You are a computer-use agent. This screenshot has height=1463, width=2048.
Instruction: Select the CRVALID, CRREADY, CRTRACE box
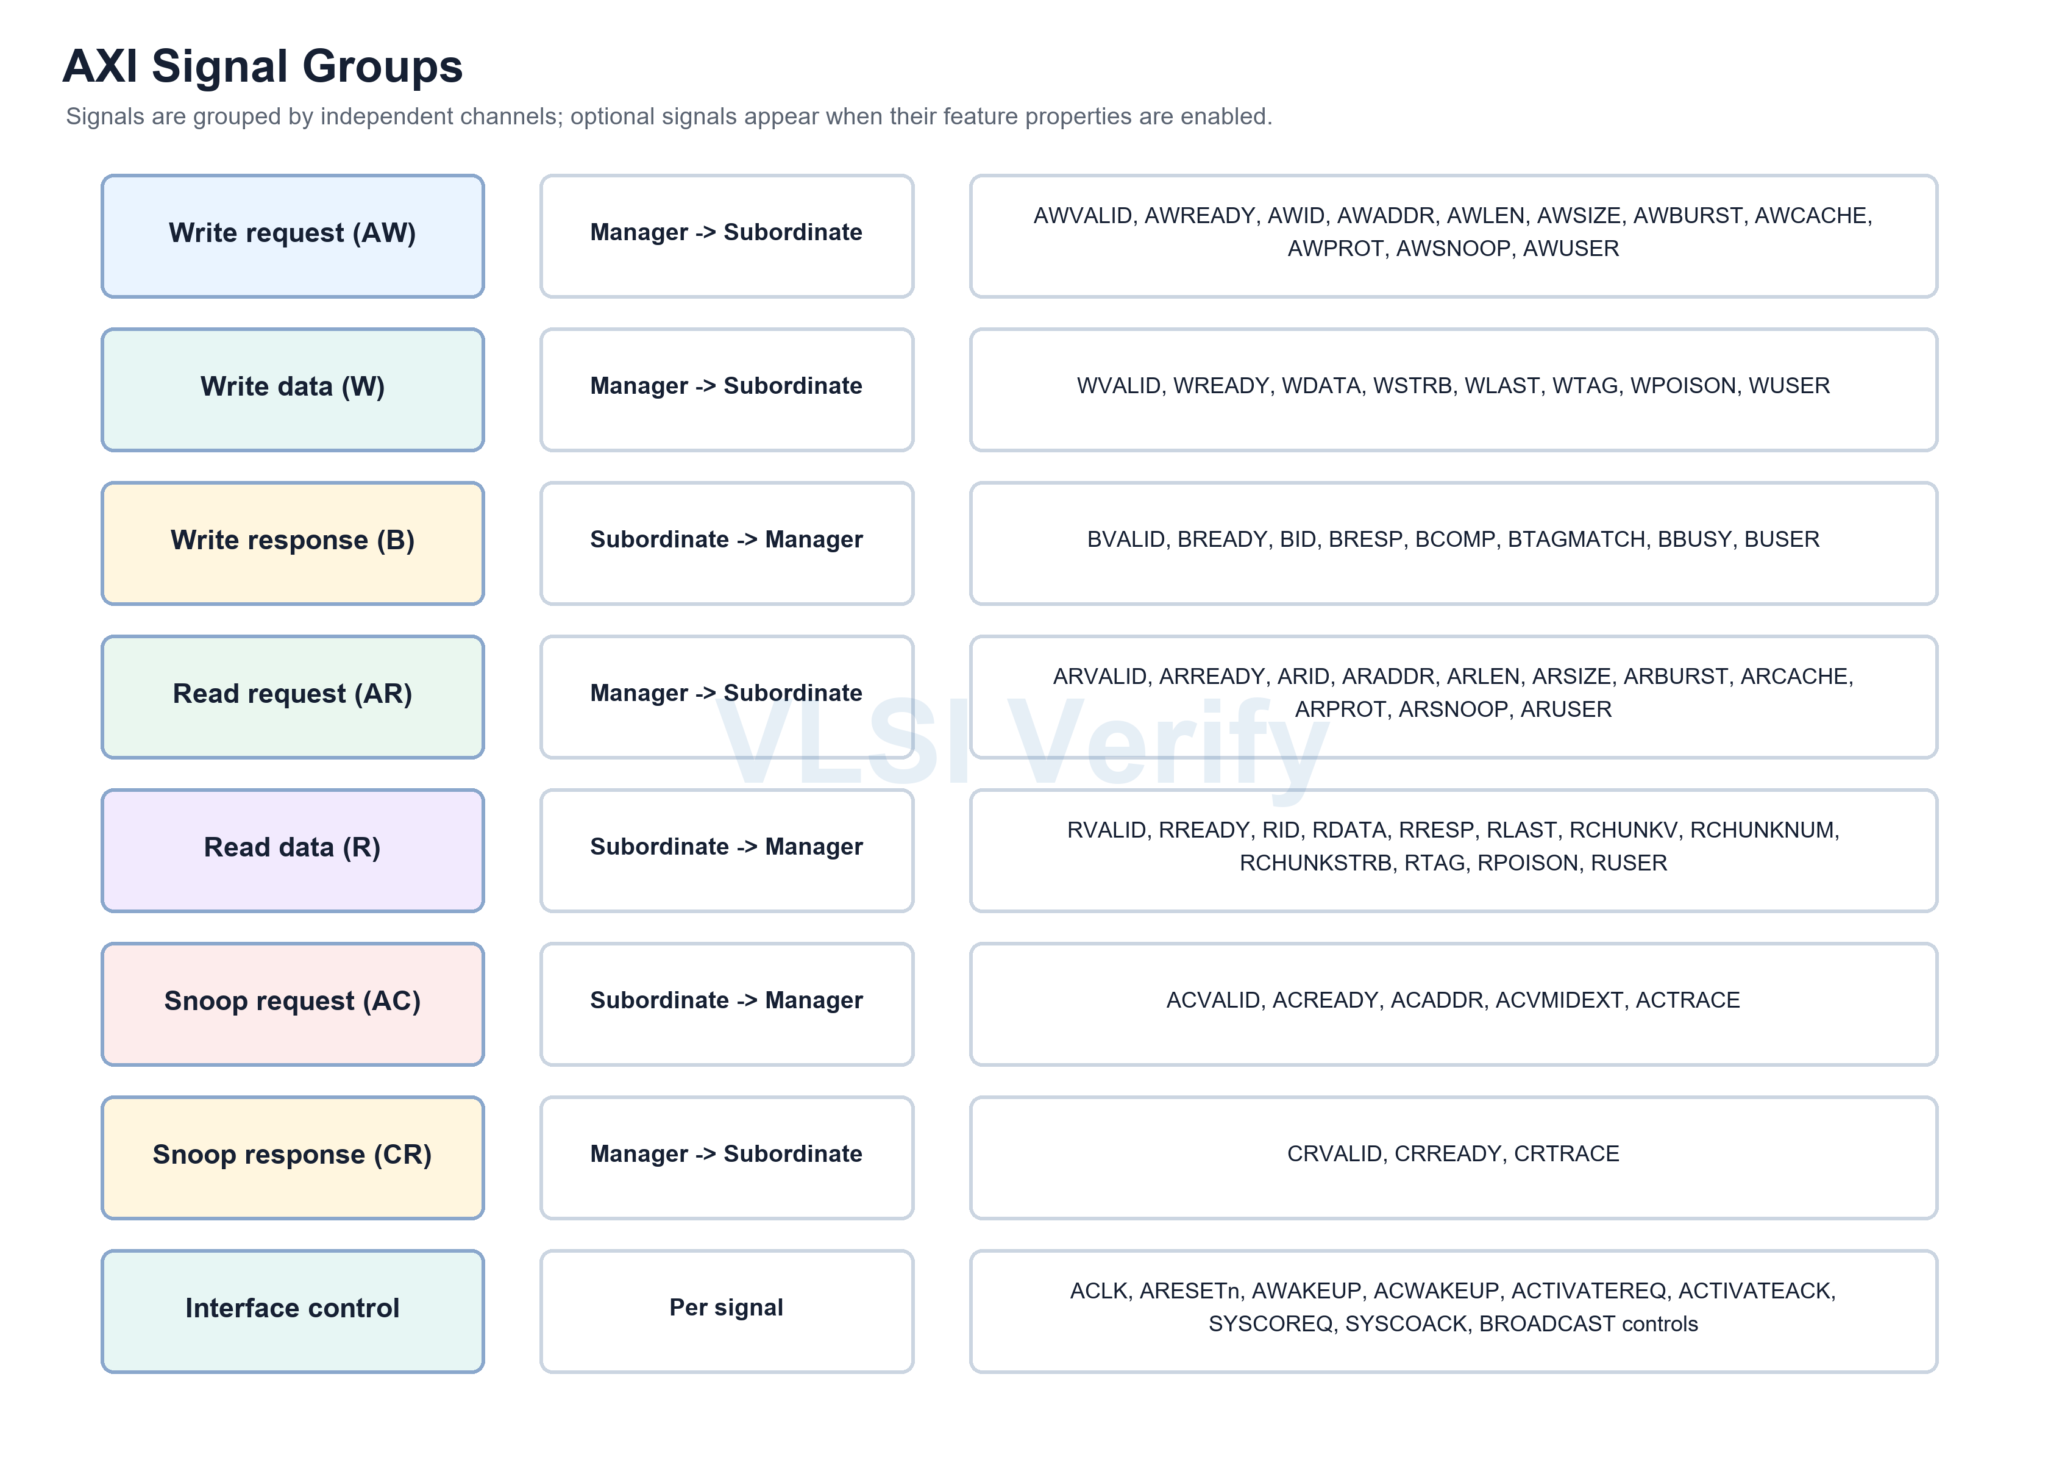click(x=1454, y=1158)
